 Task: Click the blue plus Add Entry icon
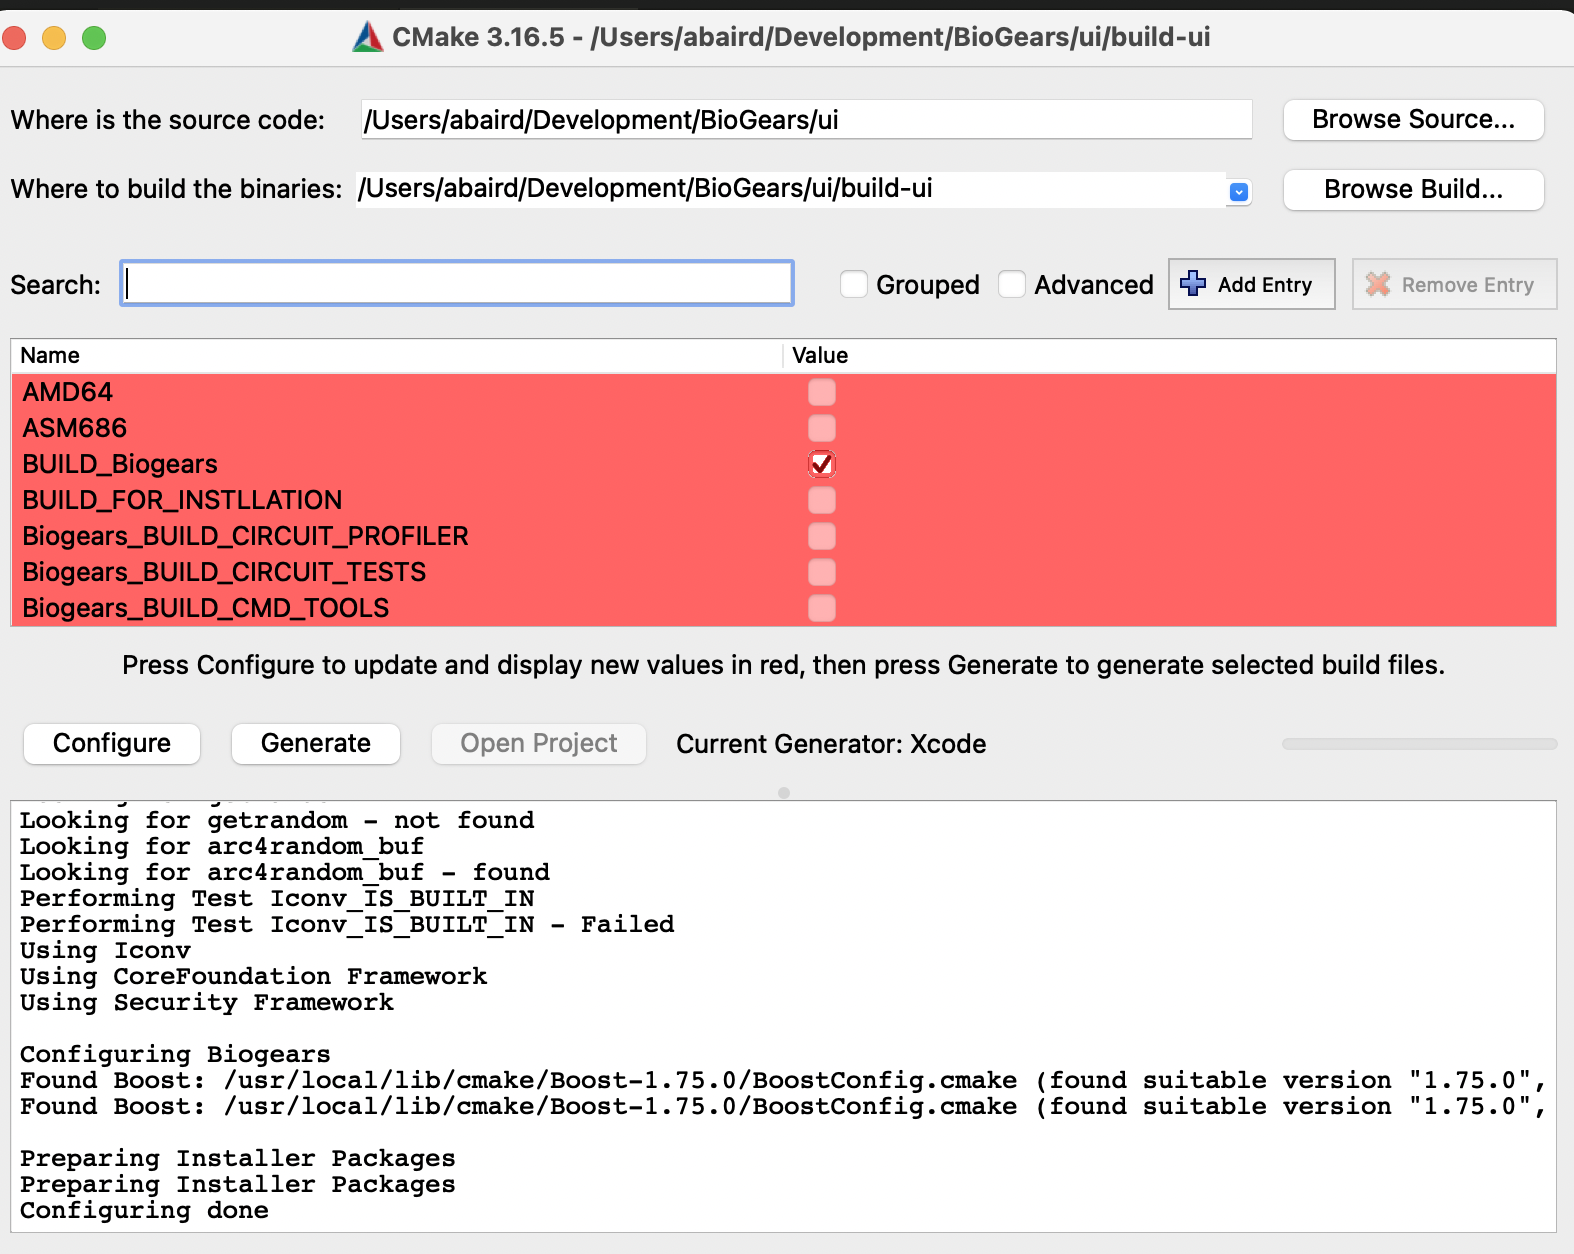coord(1193,284)
